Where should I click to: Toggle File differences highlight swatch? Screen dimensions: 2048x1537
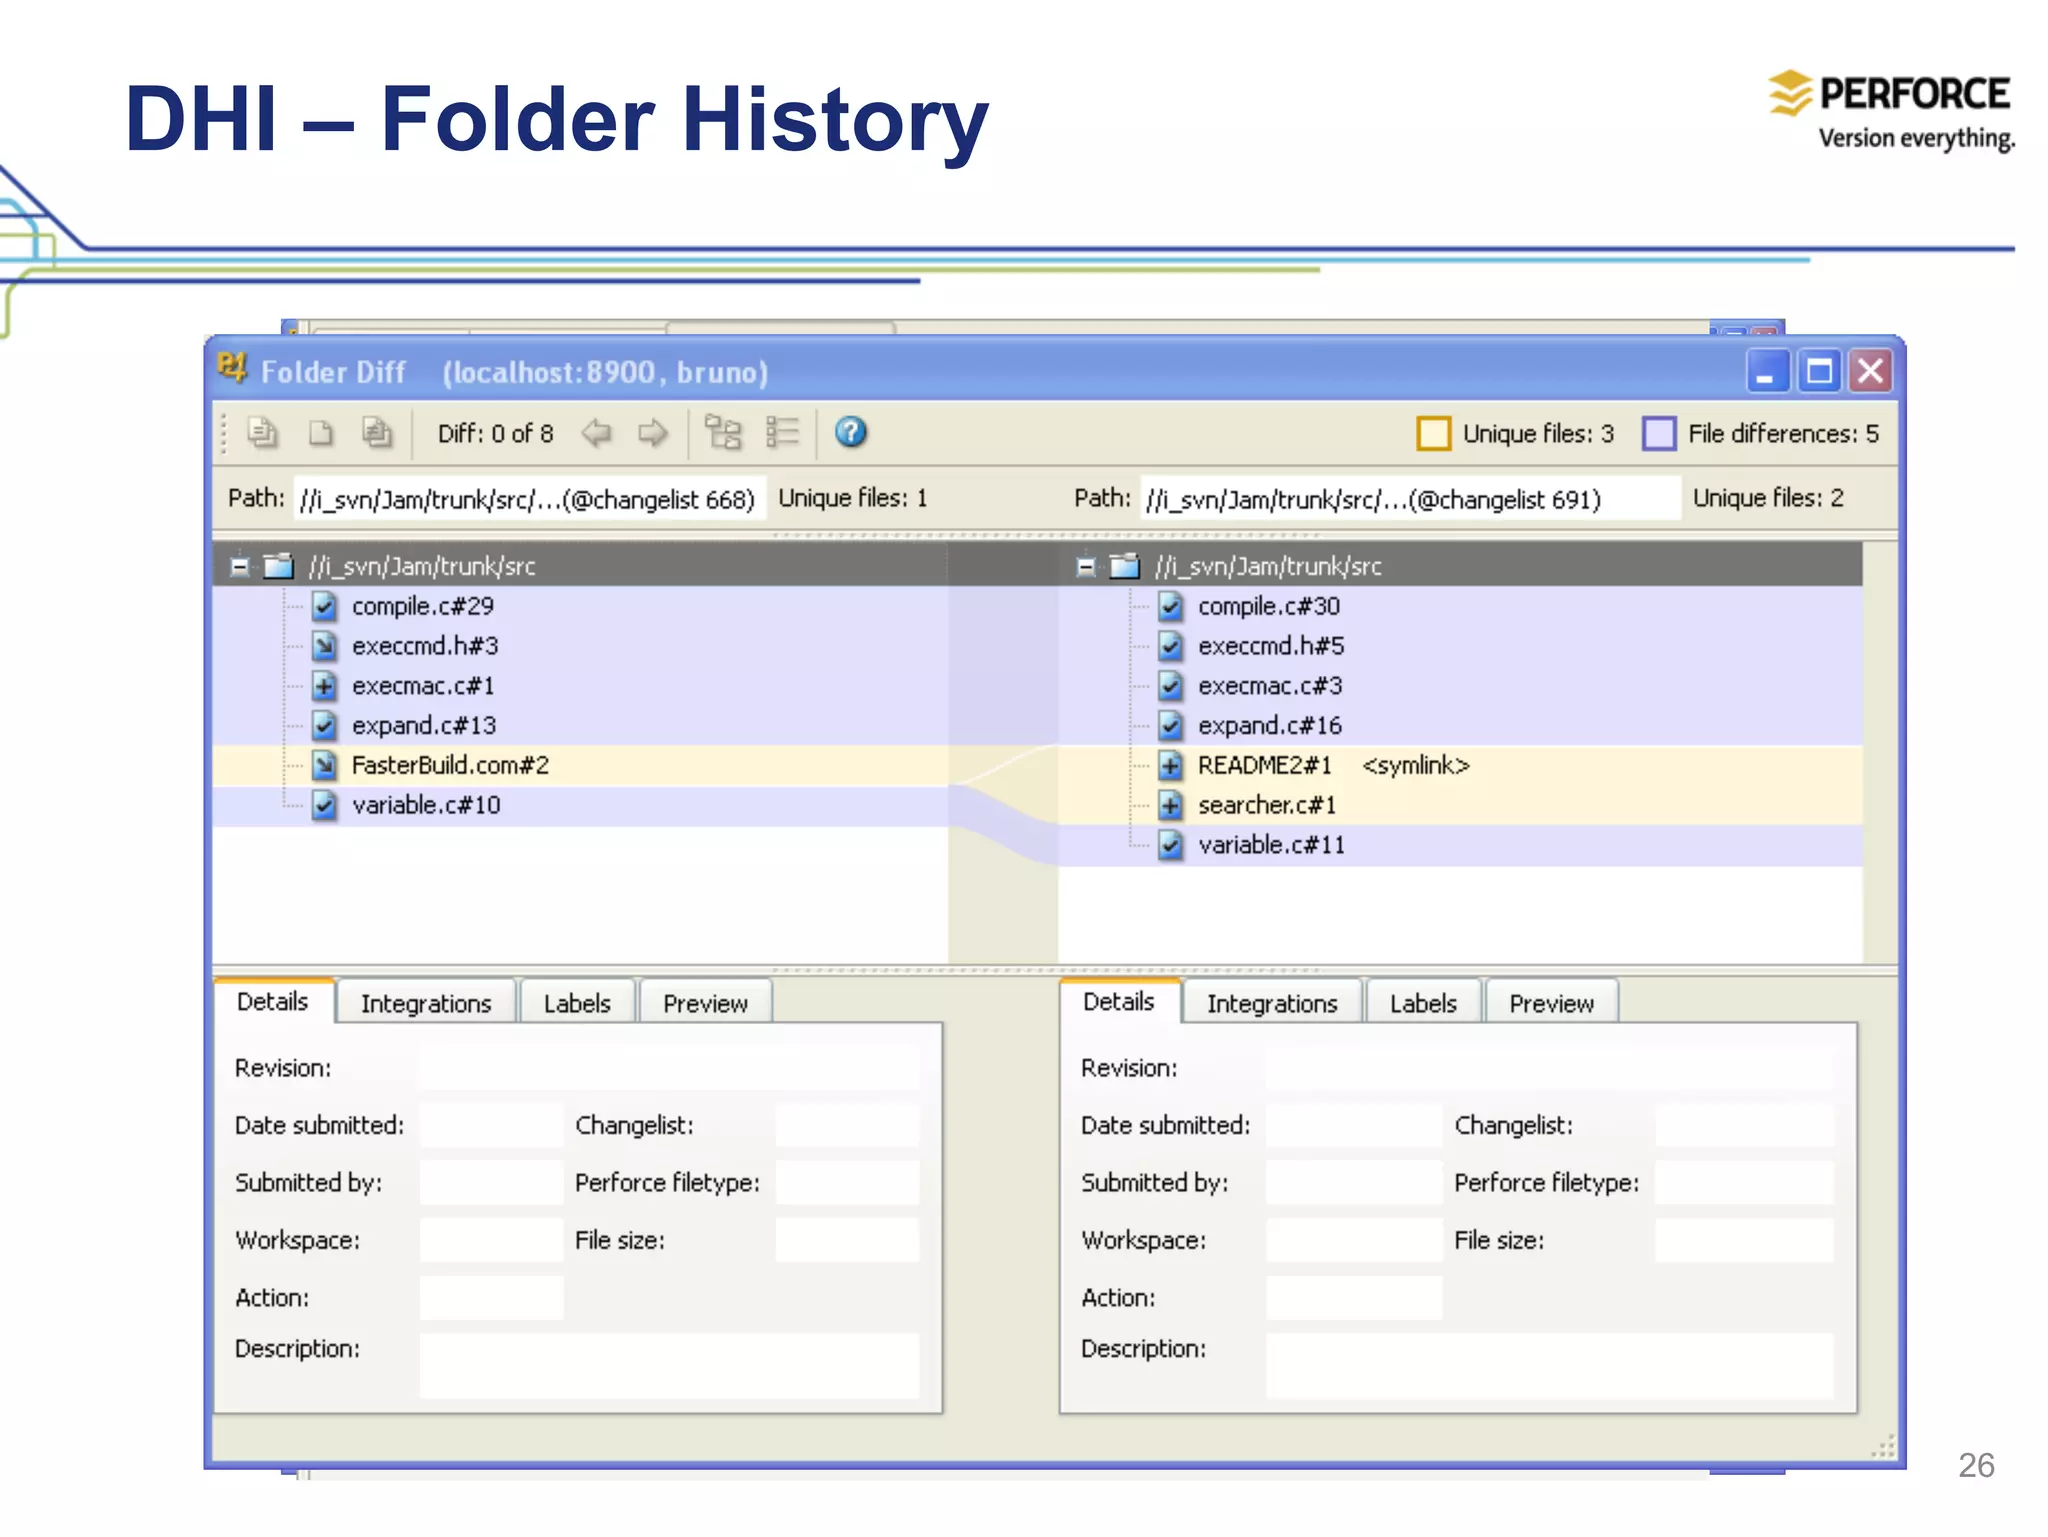coord(1659,433)
